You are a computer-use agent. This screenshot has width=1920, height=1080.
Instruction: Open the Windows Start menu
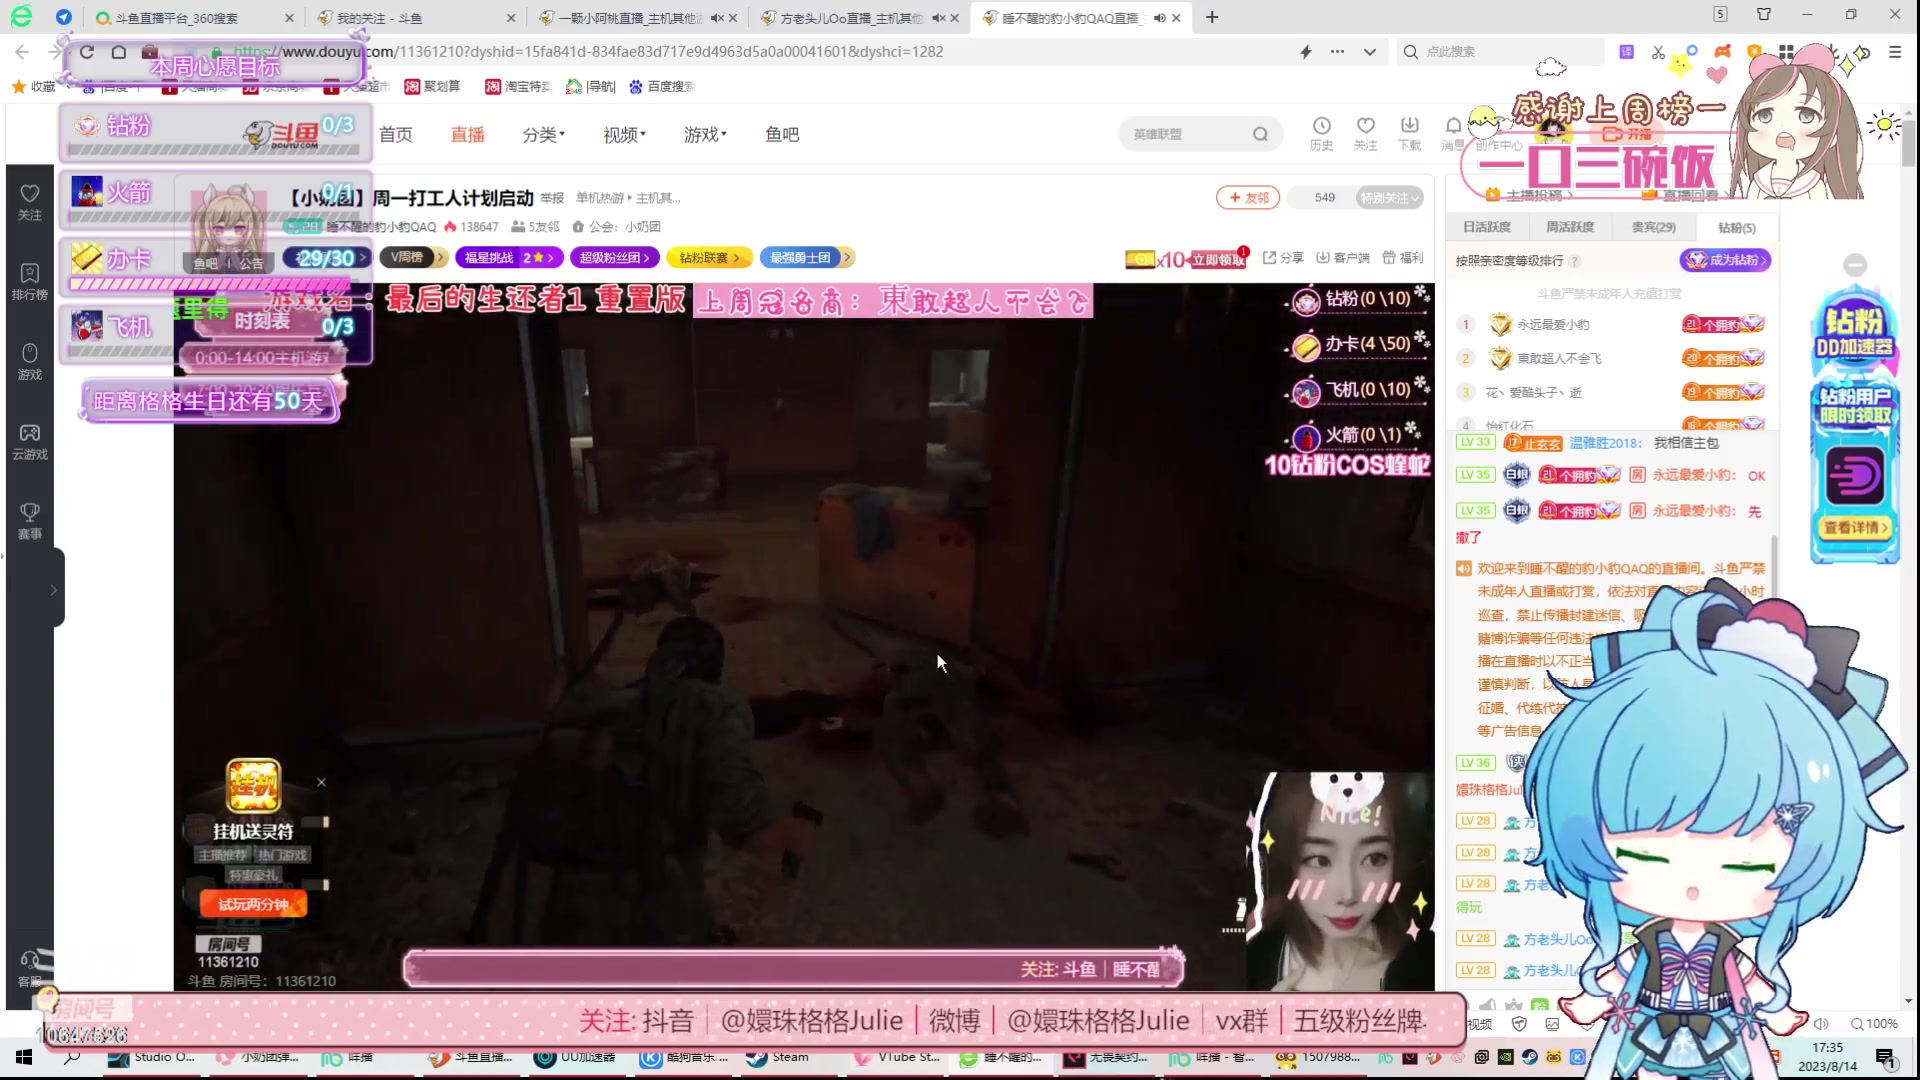pyautogui.click(x=24, y=1057)
